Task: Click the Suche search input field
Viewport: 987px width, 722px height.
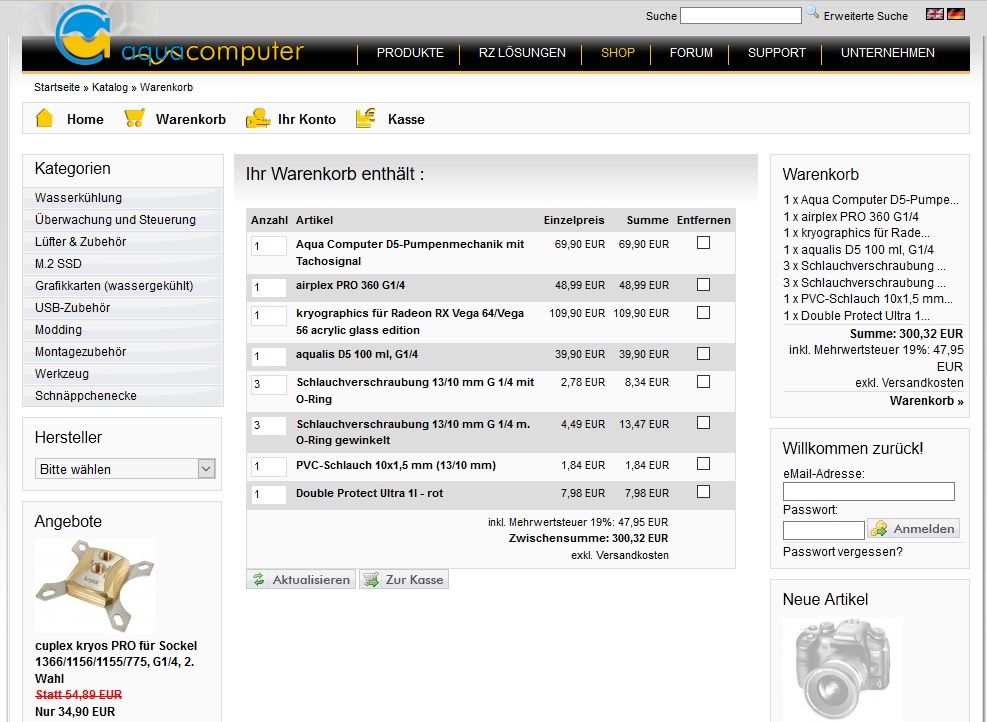Action: point(741,15)
